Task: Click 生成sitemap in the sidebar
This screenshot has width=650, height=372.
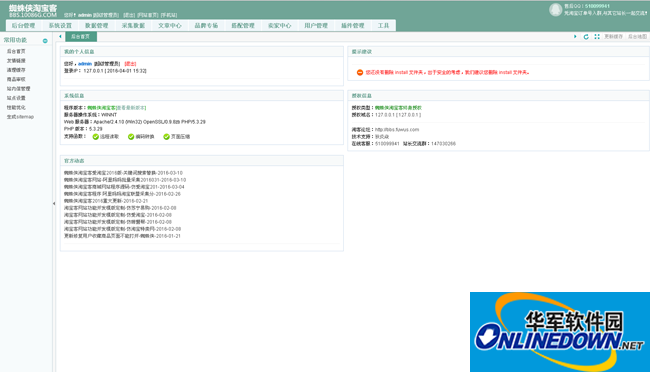Action: (x=20, y=117)
